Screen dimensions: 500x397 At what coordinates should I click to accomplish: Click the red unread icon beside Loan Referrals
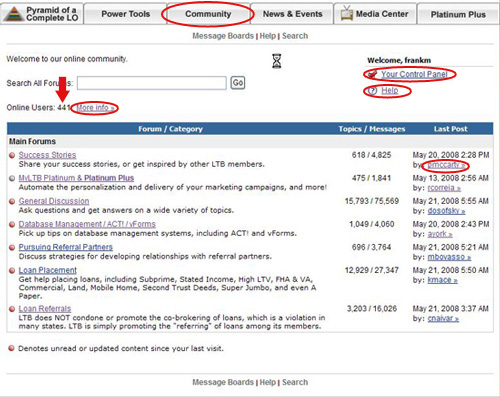(x=12, y=309)
